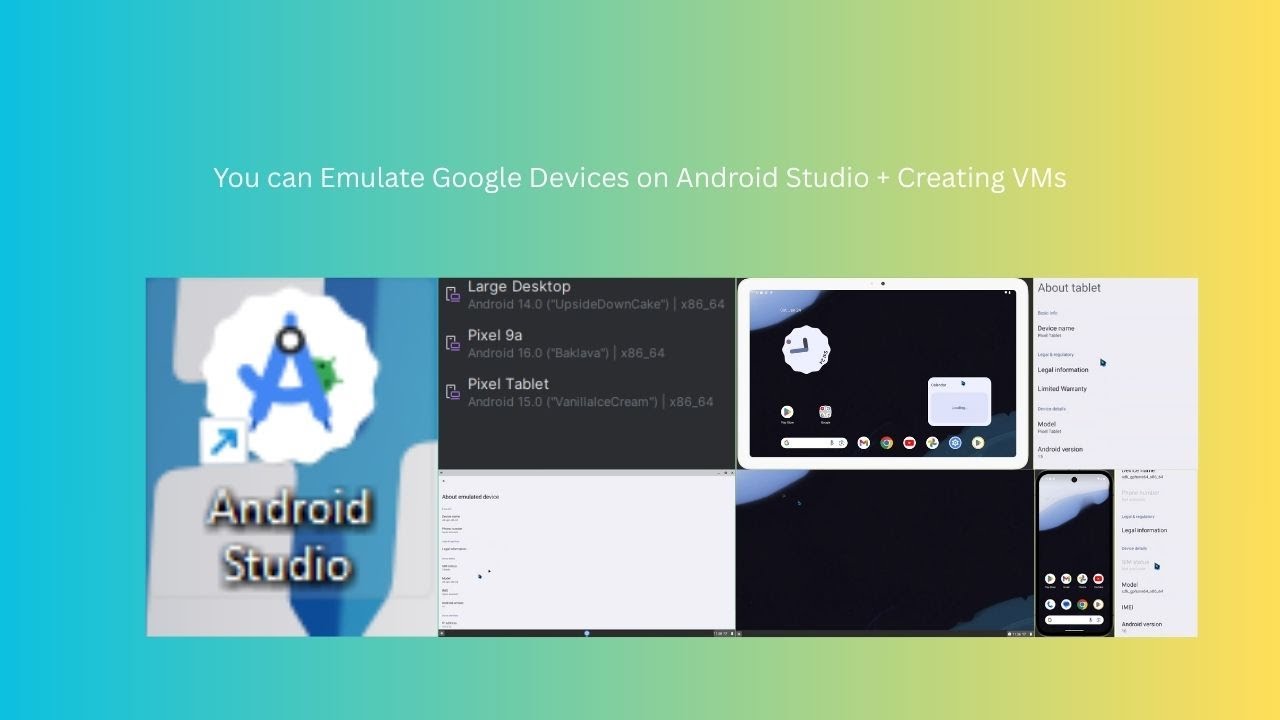Open Play Store on tablet home screen
Screen dimensions: 1280x720
pos(787,412)
